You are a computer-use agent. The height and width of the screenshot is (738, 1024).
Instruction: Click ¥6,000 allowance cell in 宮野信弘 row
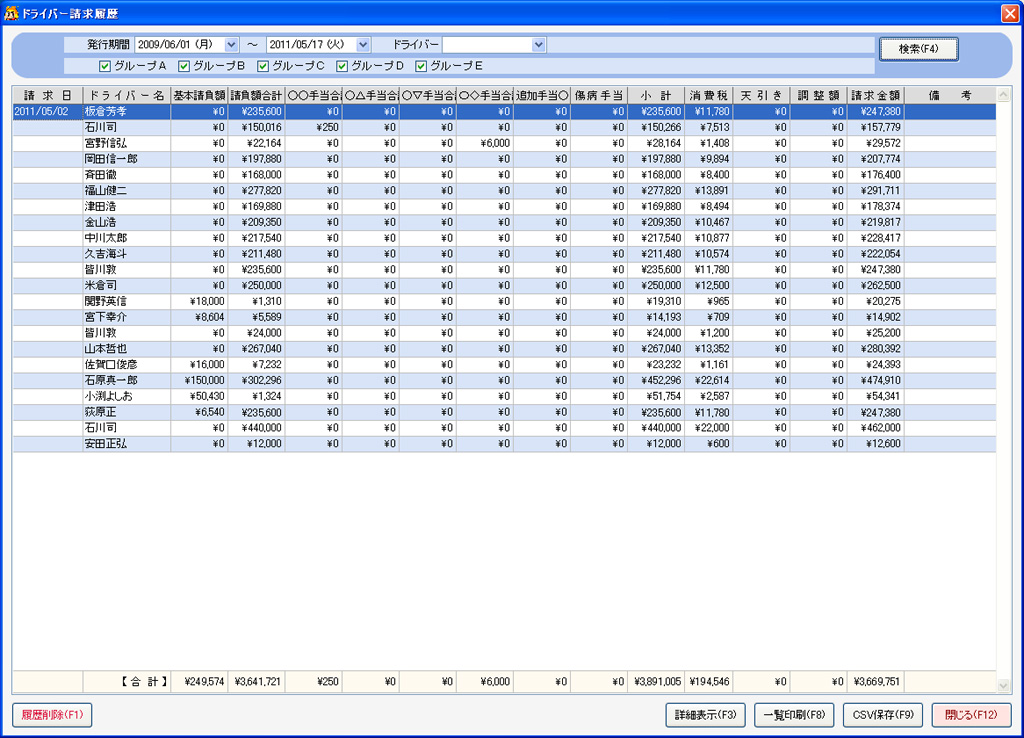[x=485, y=143]
